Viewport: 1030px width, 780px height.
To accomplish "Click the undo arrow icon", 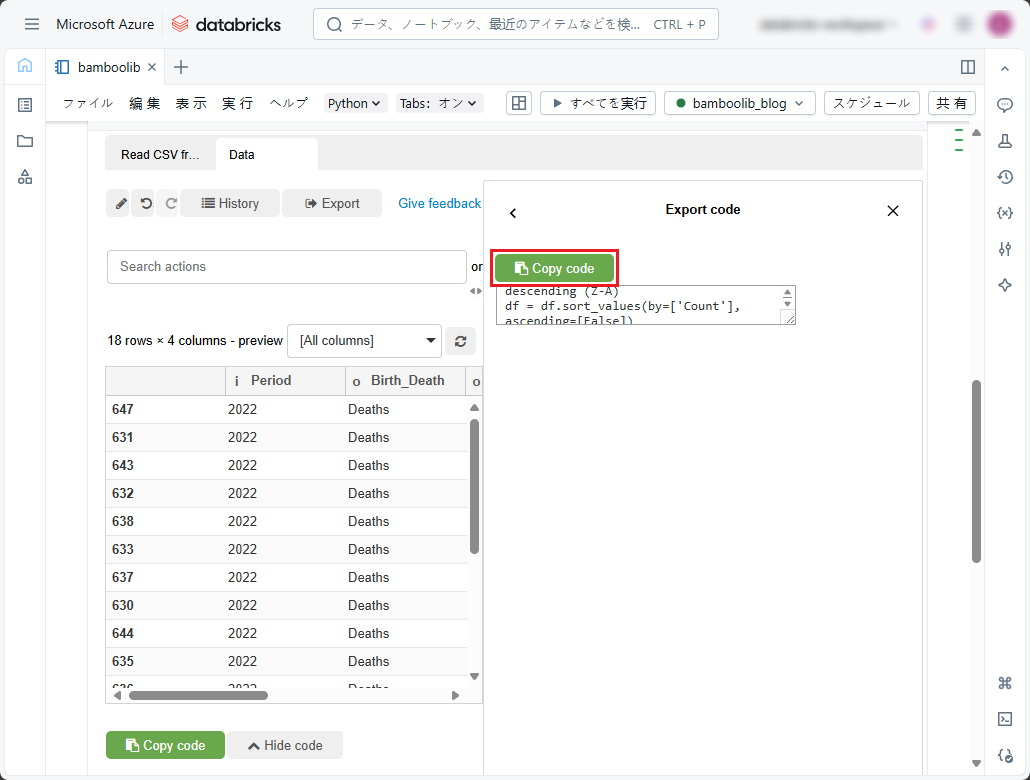I will (146, 203).
